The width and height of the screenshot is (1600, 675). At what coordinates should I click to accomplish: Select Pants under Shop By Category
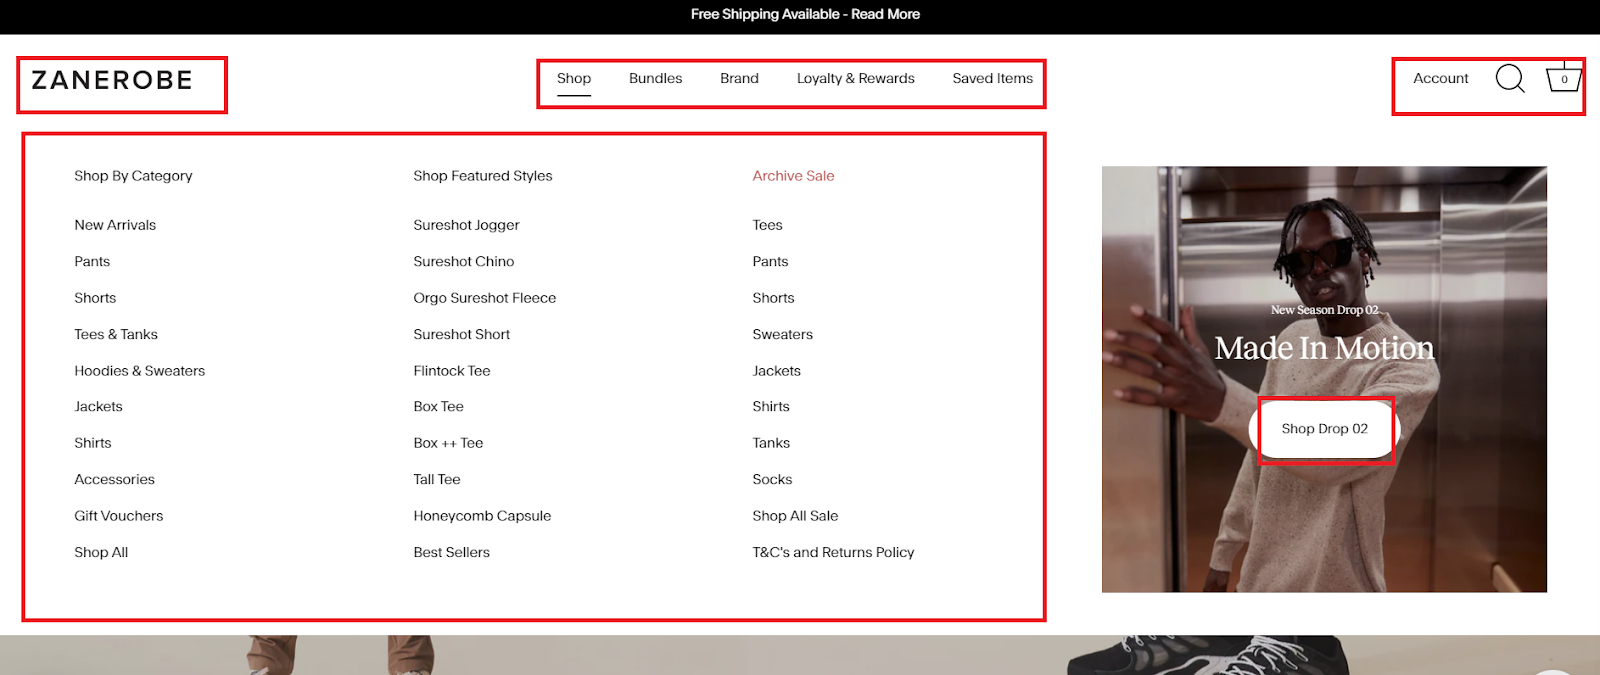click(x=92, y=261)
